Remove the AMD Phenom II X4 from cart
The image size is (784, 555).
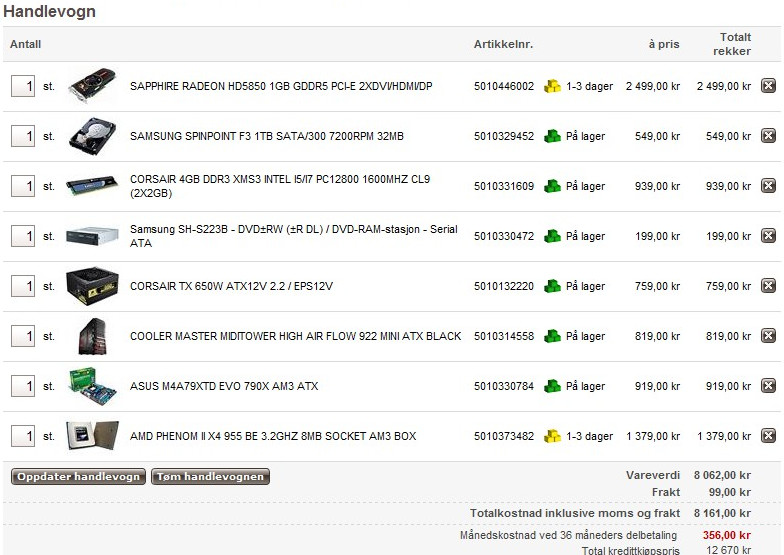click(x=768, y=436)
